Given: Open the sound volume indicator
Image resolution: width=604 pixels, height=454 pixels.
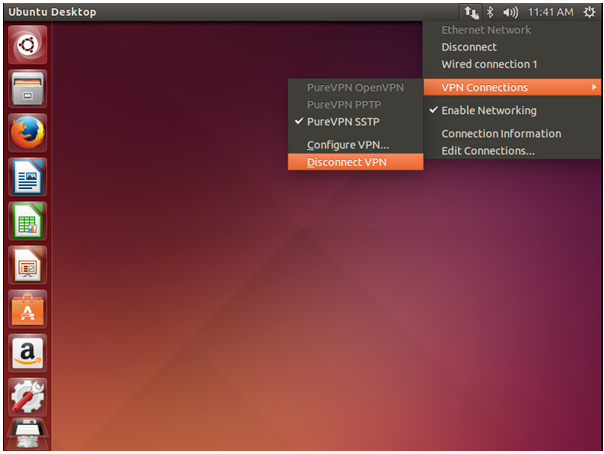Looking at the screenshot, I should [510, 12].
